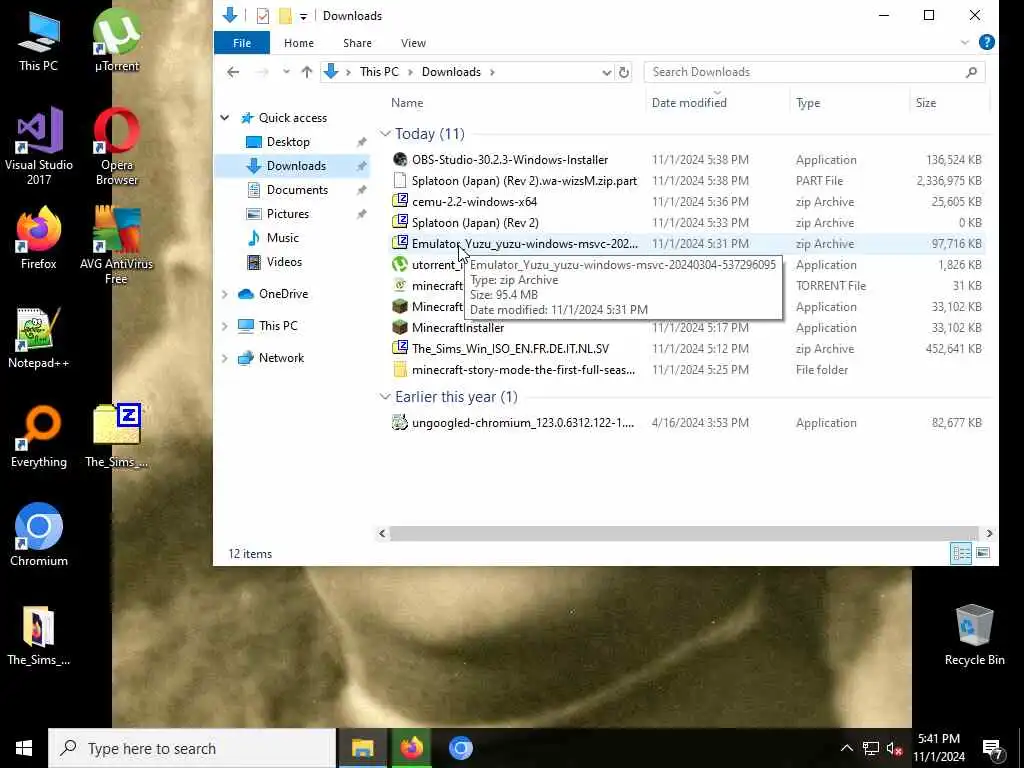Click Firefox icon in the taskbar
Screen dimensions: 1024x768
coord(411,748)
